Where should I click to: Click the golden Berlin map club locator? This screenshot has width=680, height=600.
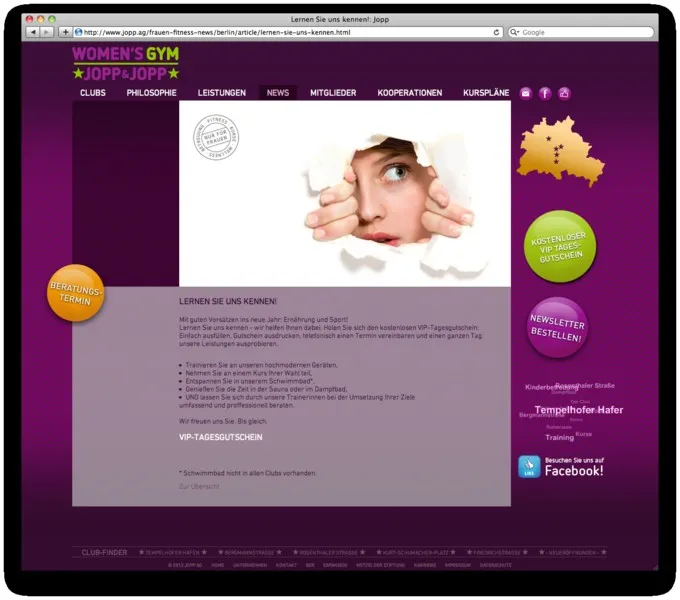(560, 151)
